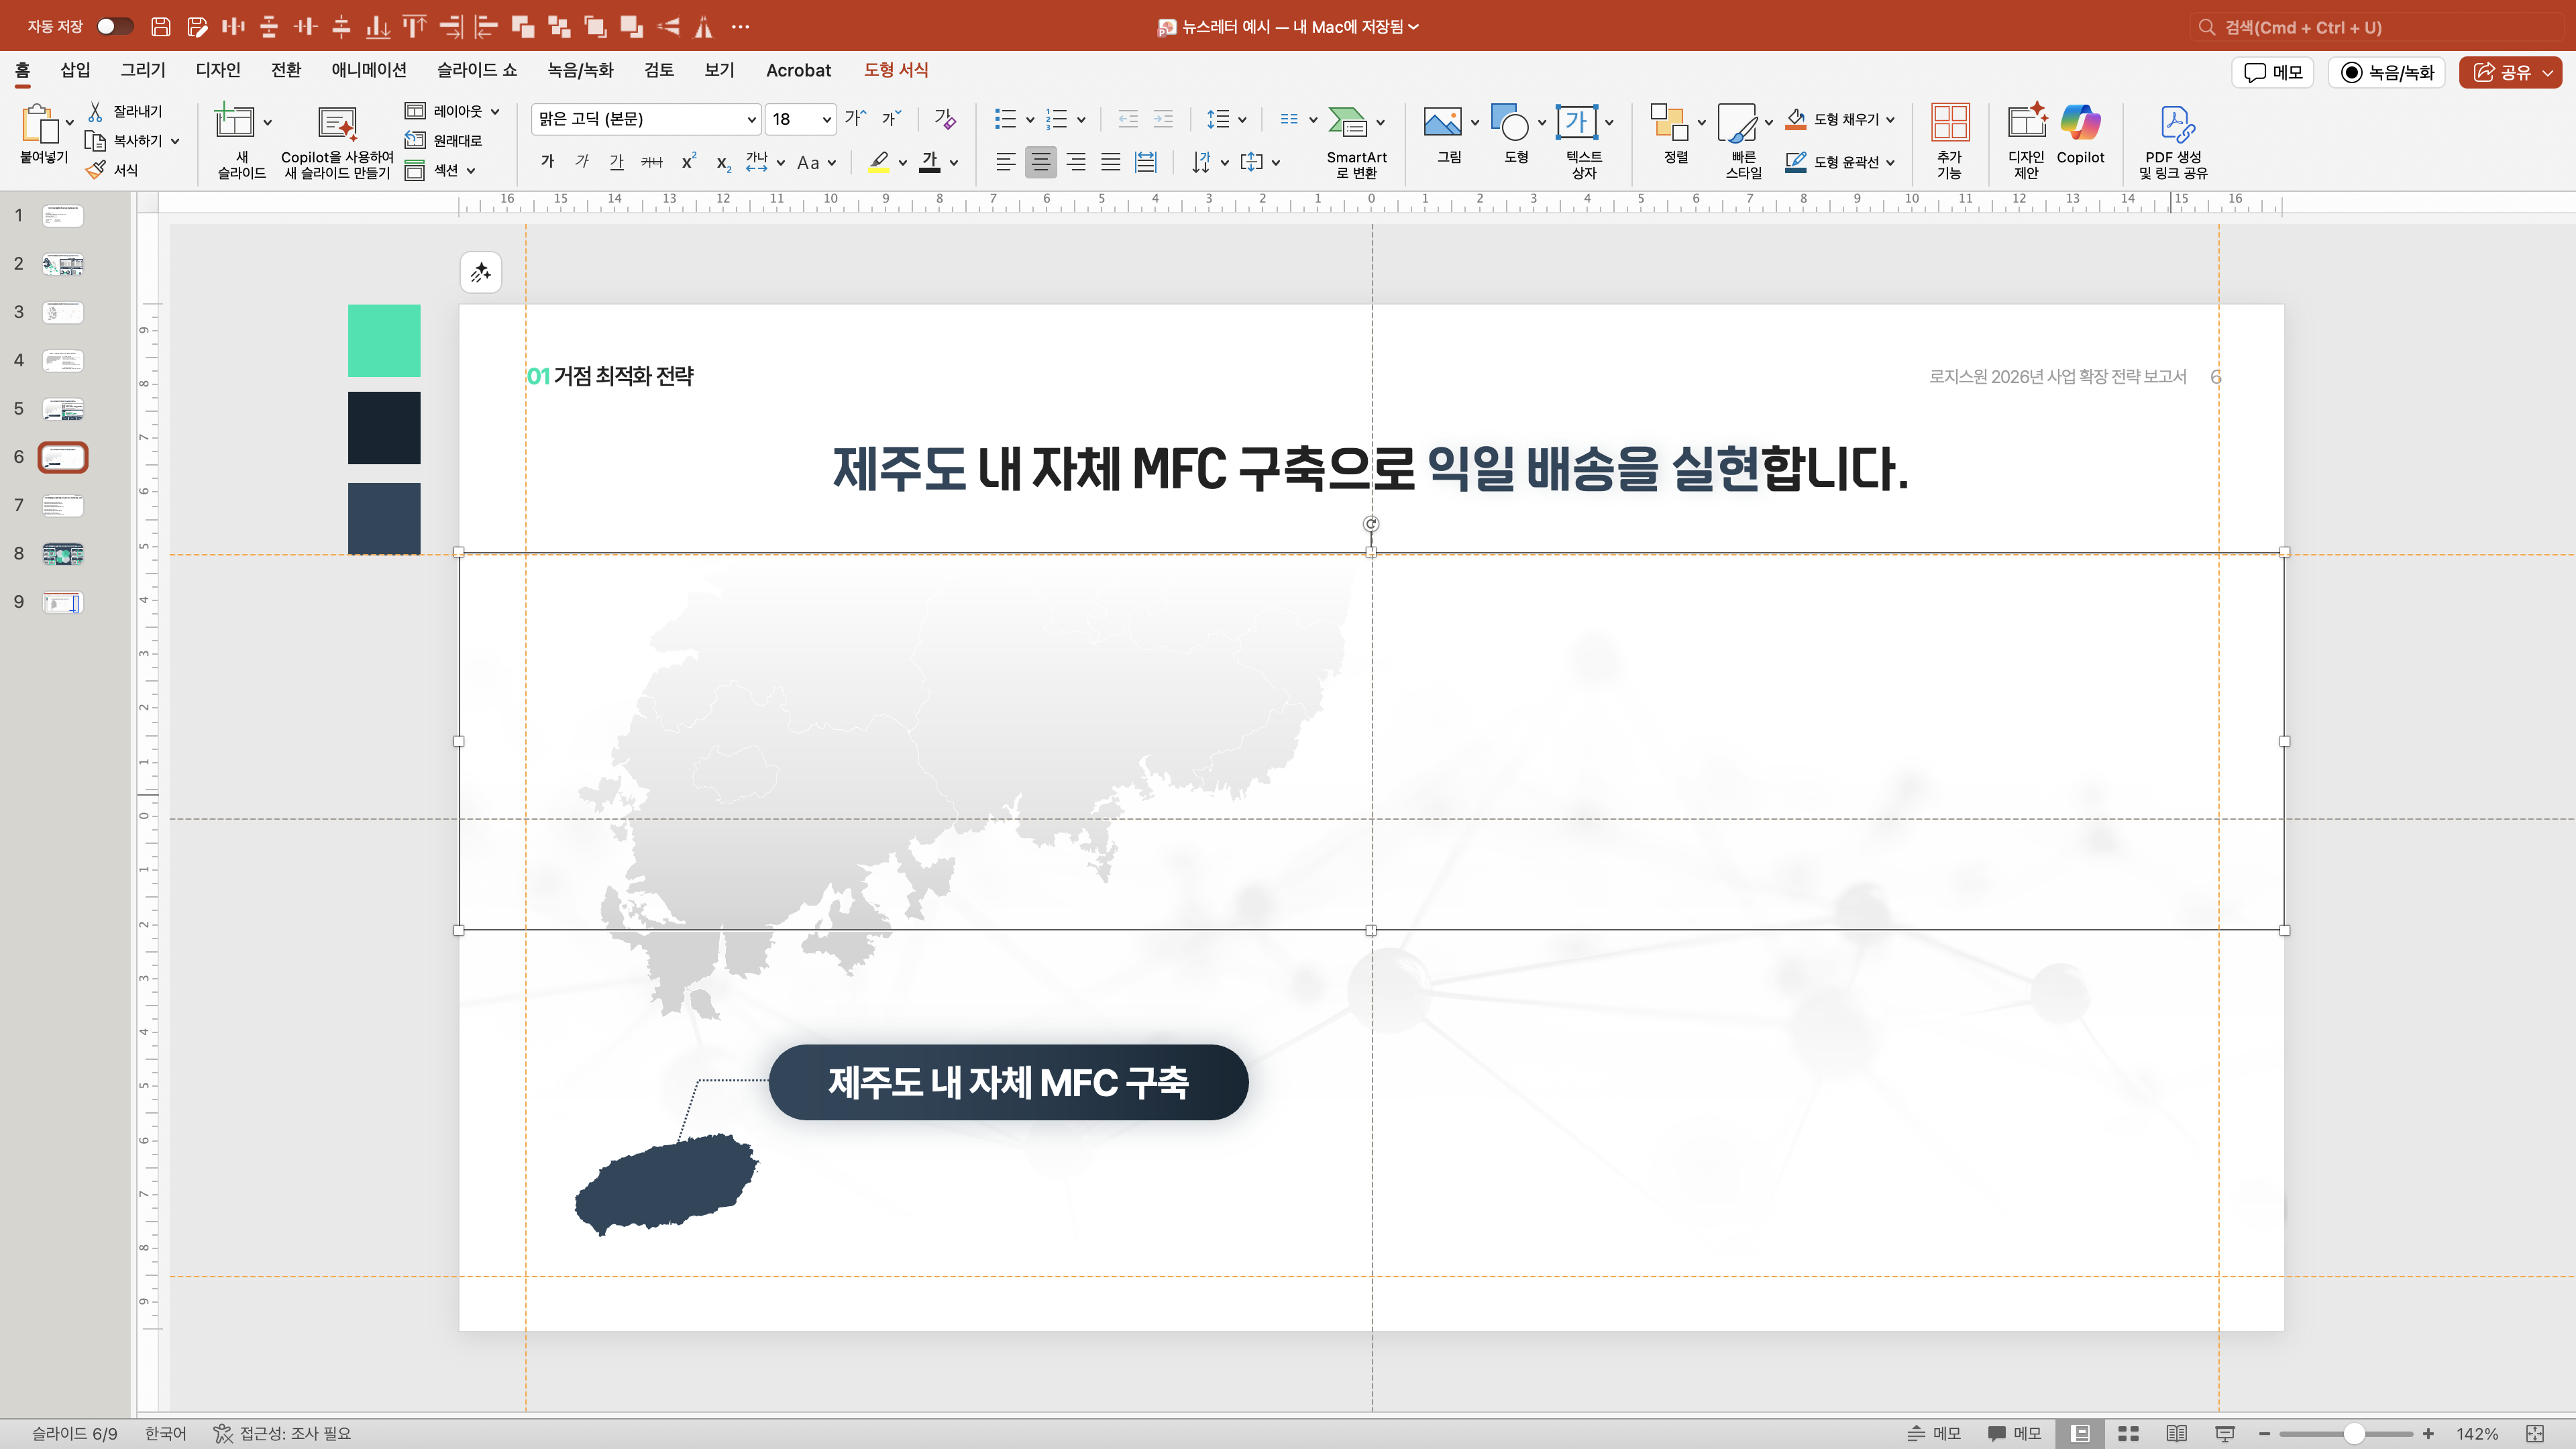Screen dimensions: 2576x1449
Task: Expand the 도형 채우기 fill dropdown arrow
Action: [x=1890, y=120]
